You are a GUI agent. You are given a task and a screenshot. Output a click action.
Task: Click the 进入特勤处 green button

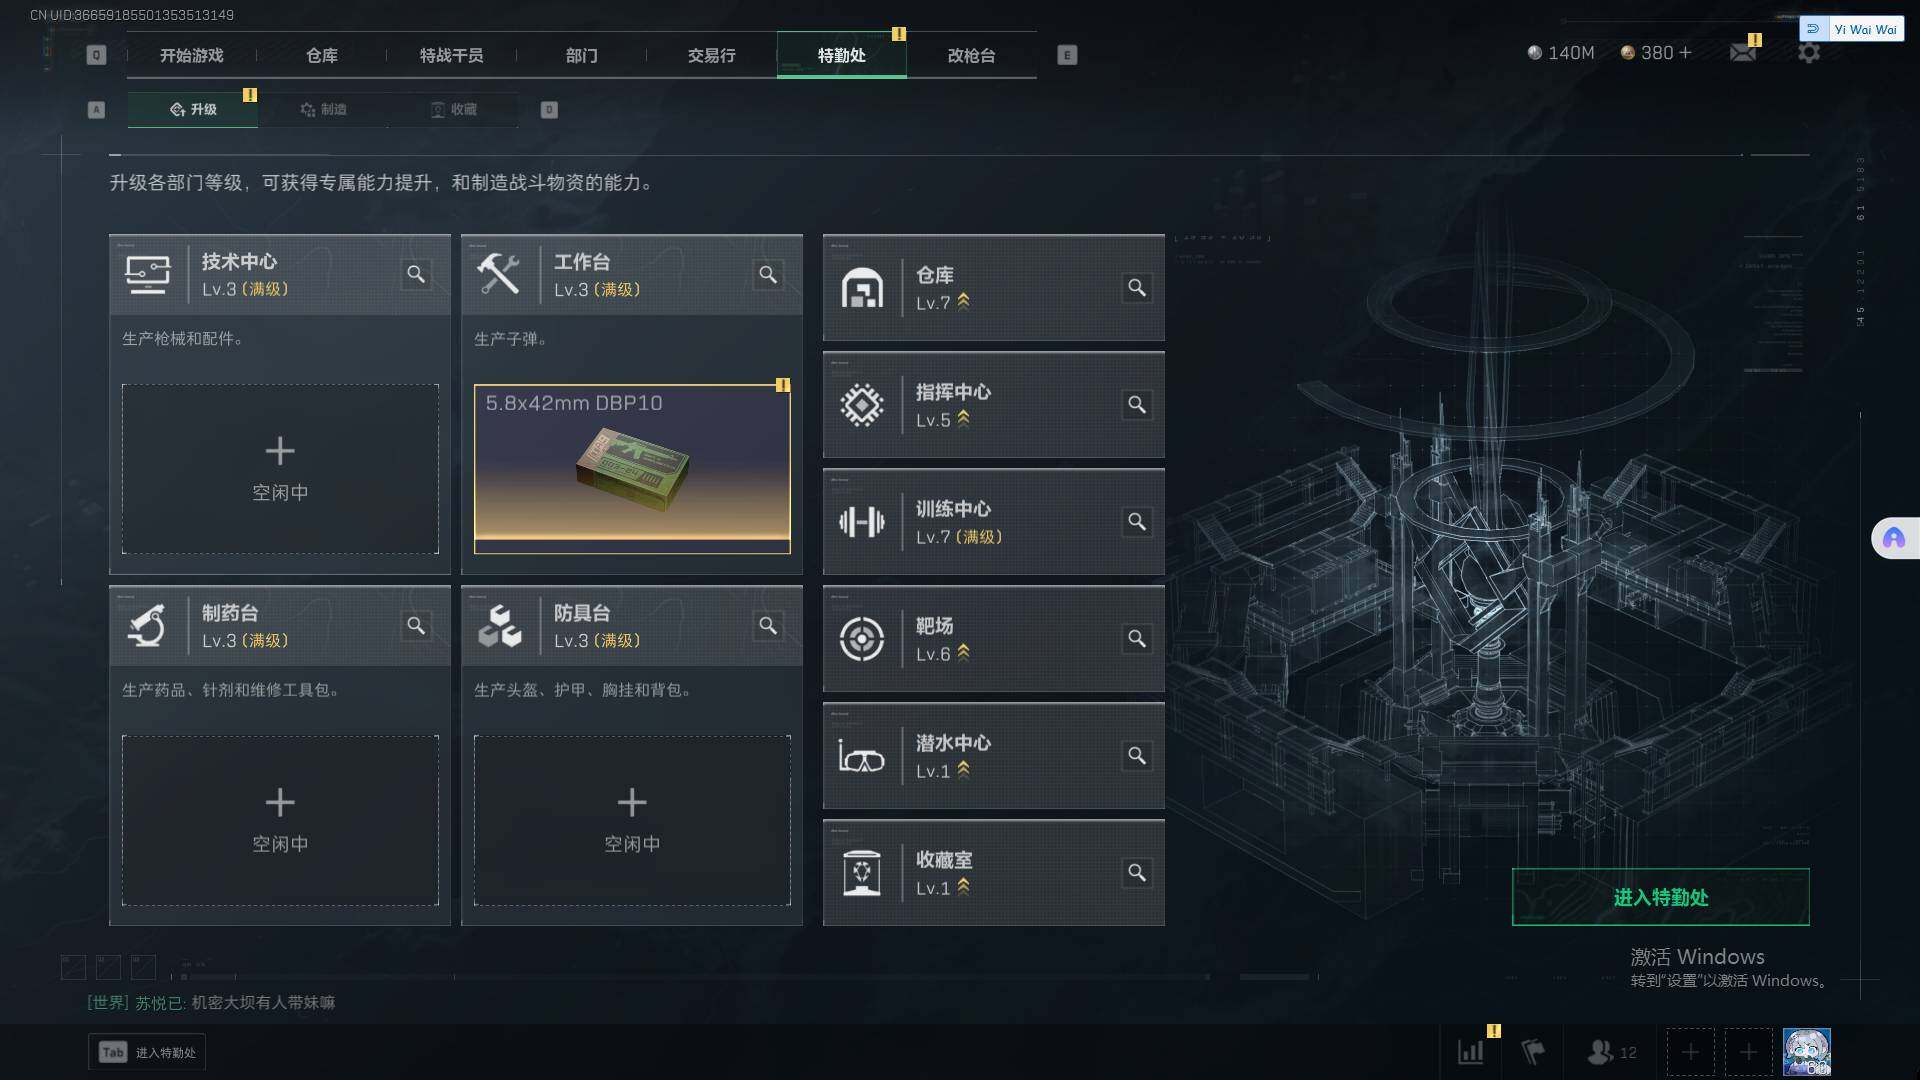pos(1660,897)
